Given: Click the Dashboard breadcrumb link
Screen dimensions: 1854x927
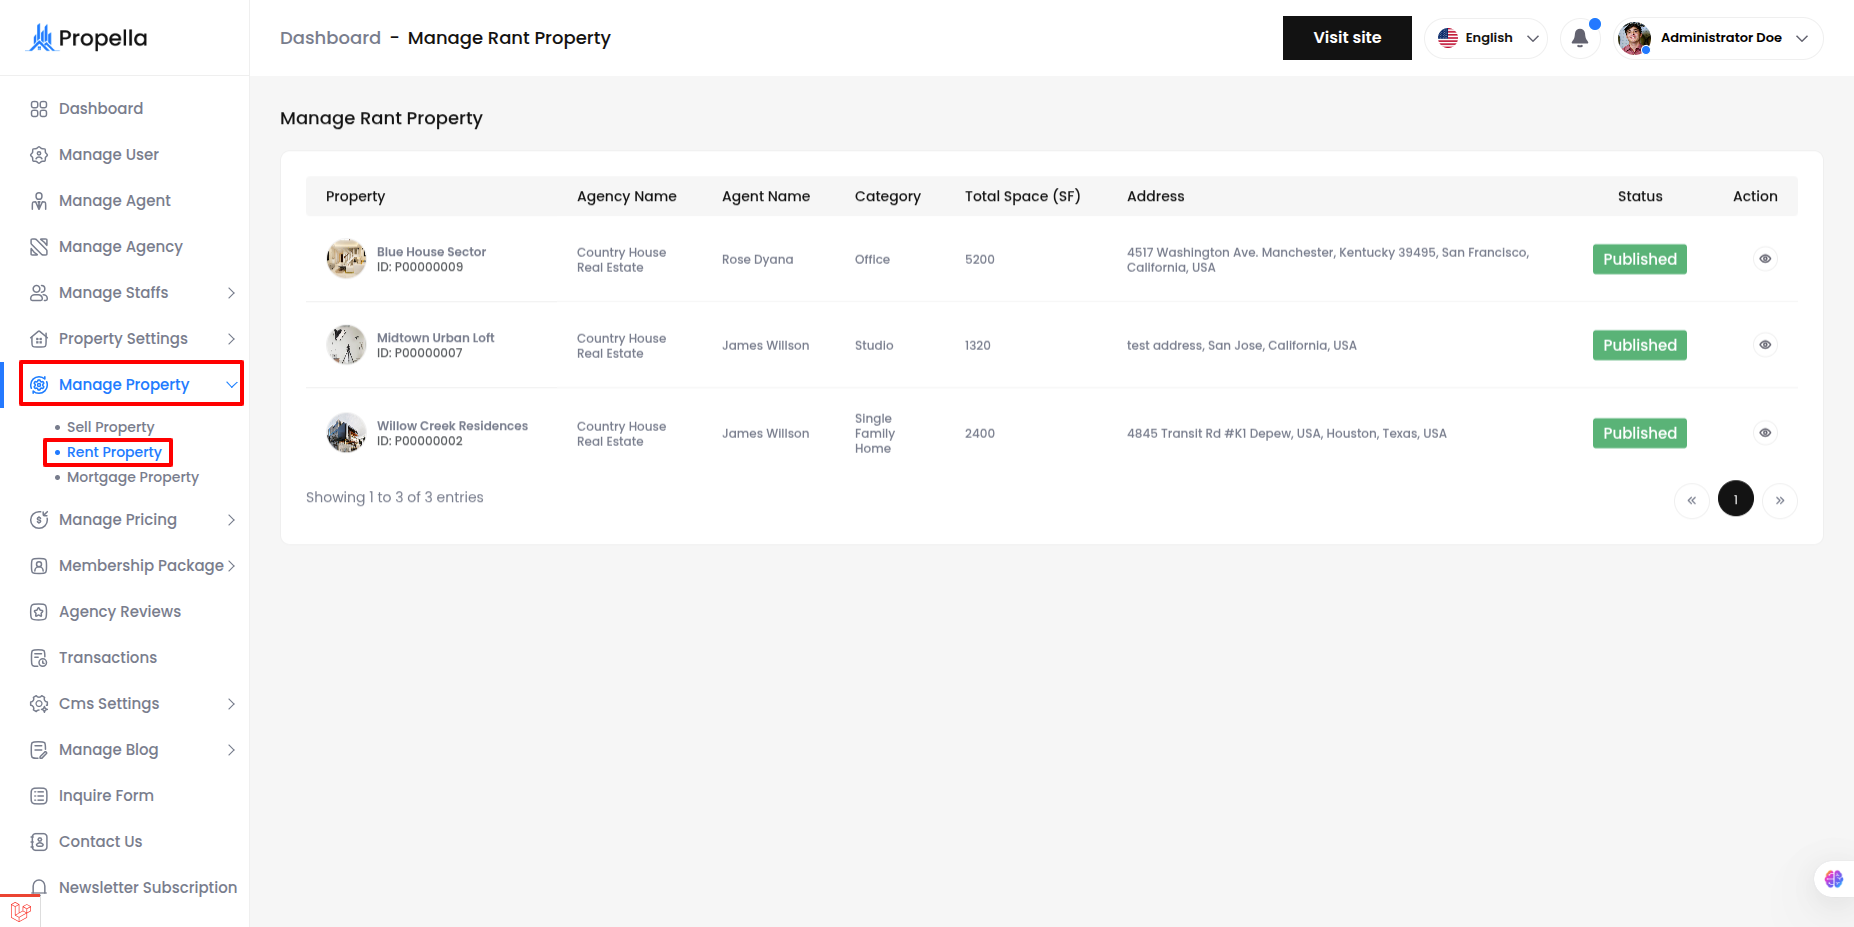Looking at the screenshot, I should click(330, 38).
